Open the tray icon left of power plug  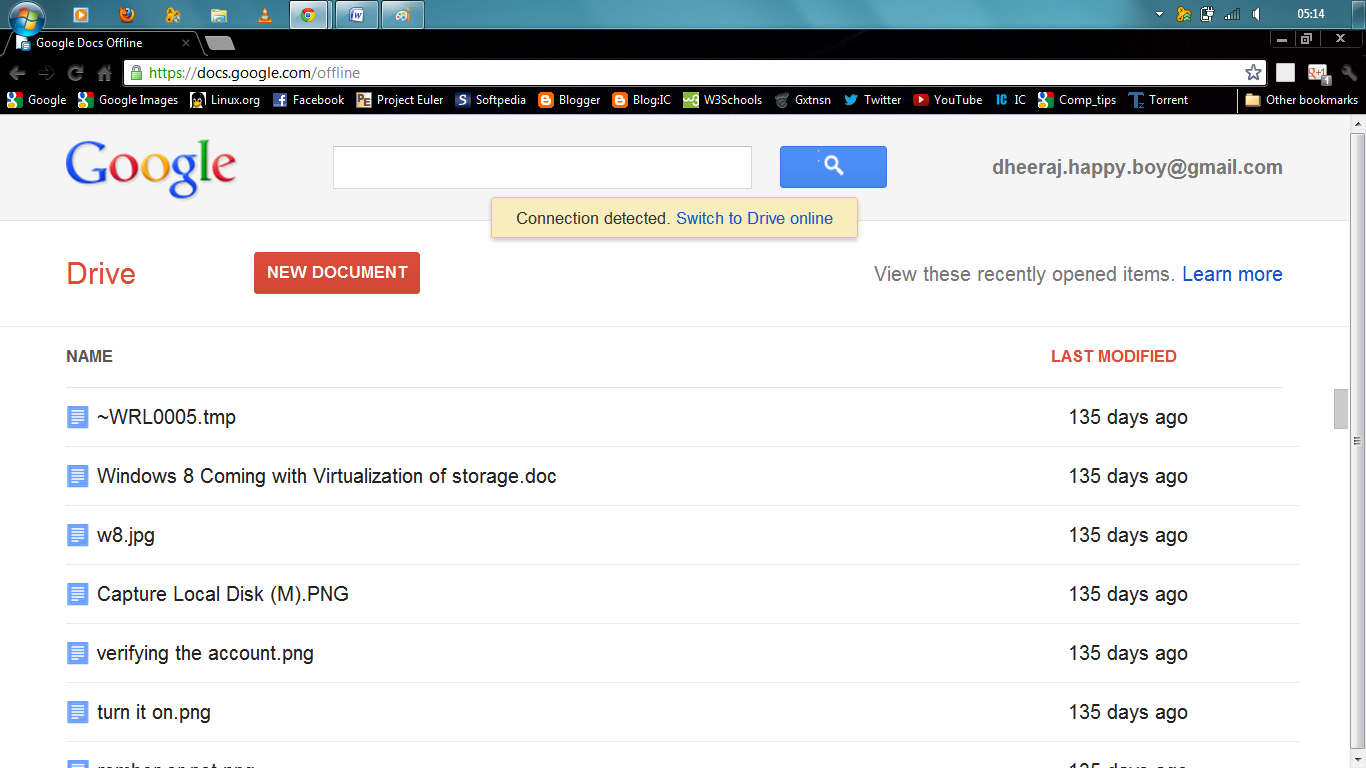click(1184, 14)
